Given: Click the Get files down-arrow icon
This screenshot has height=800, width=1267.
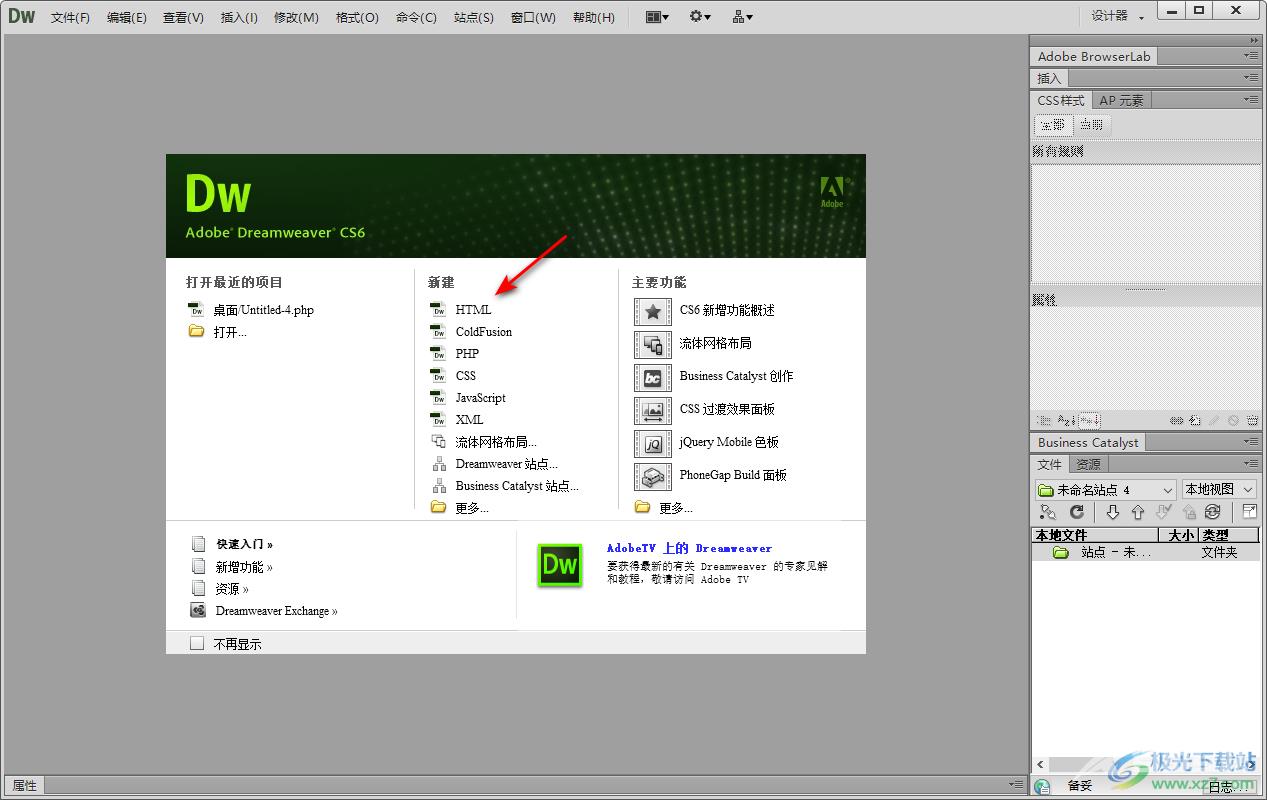Looking at the screenshot, I should (1112, 512).
